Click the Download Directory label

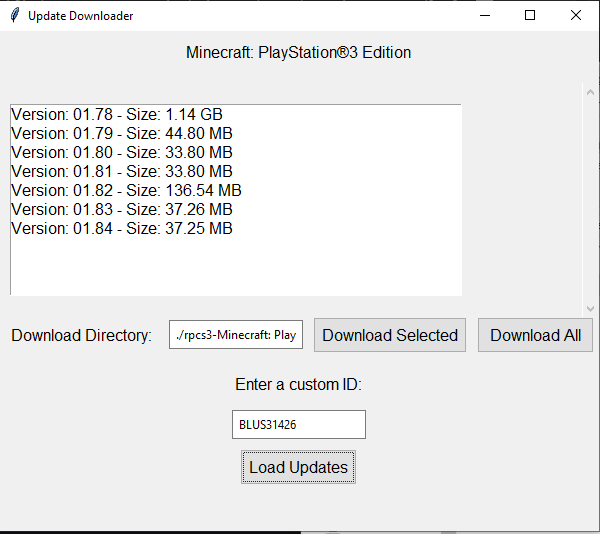pos(82,335)
